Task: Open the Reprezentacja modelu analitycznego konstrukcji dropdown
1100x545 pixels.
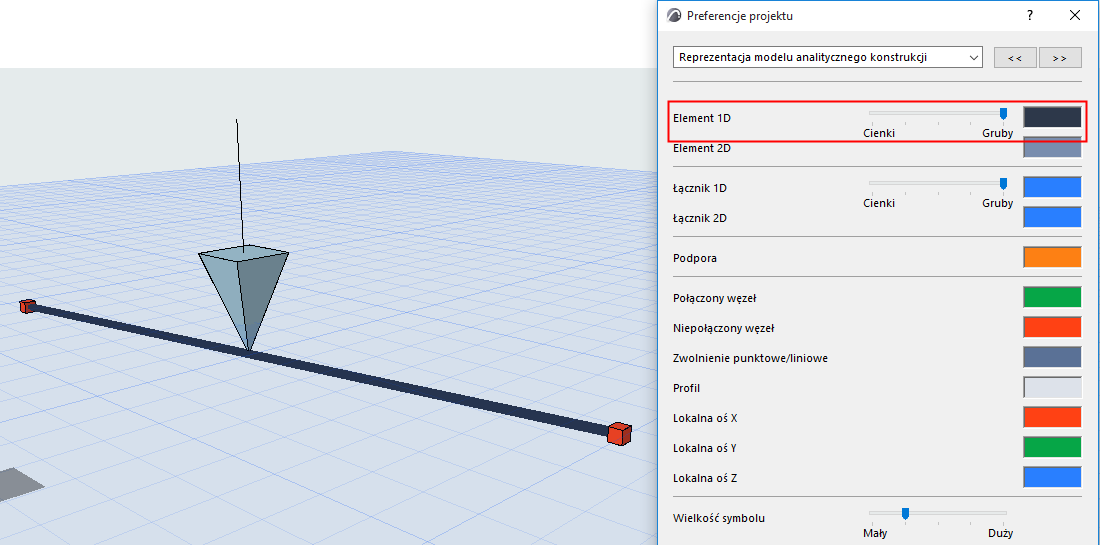Action: coord(827,58)
